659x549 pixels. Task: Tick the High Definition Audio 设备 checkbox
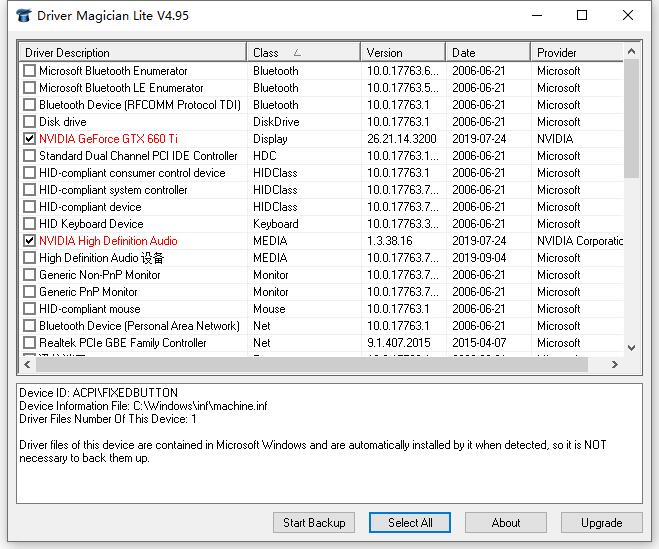click(x=29, y=258)
